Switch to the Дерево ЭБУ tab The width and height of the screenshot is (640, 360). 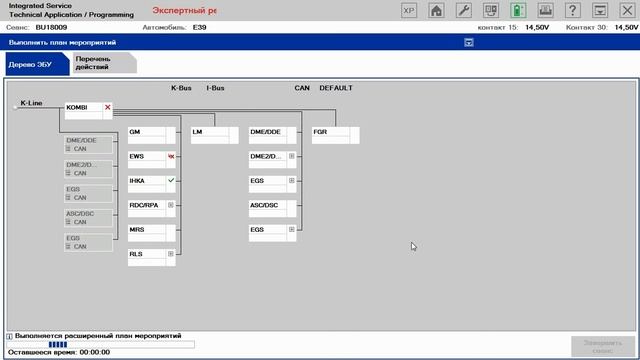coord(37,64)
